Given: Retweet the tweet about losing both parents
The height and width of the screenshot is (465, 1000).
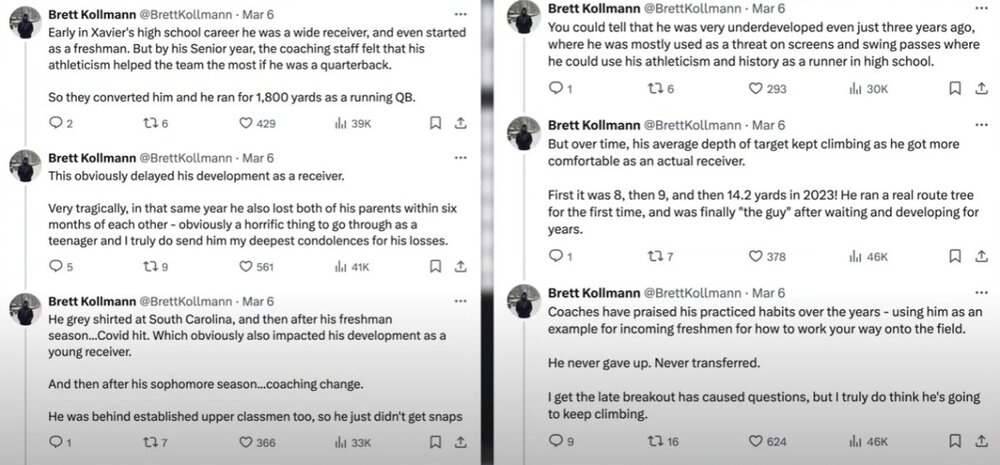Looking at the screenshot, I should (151, 267).
